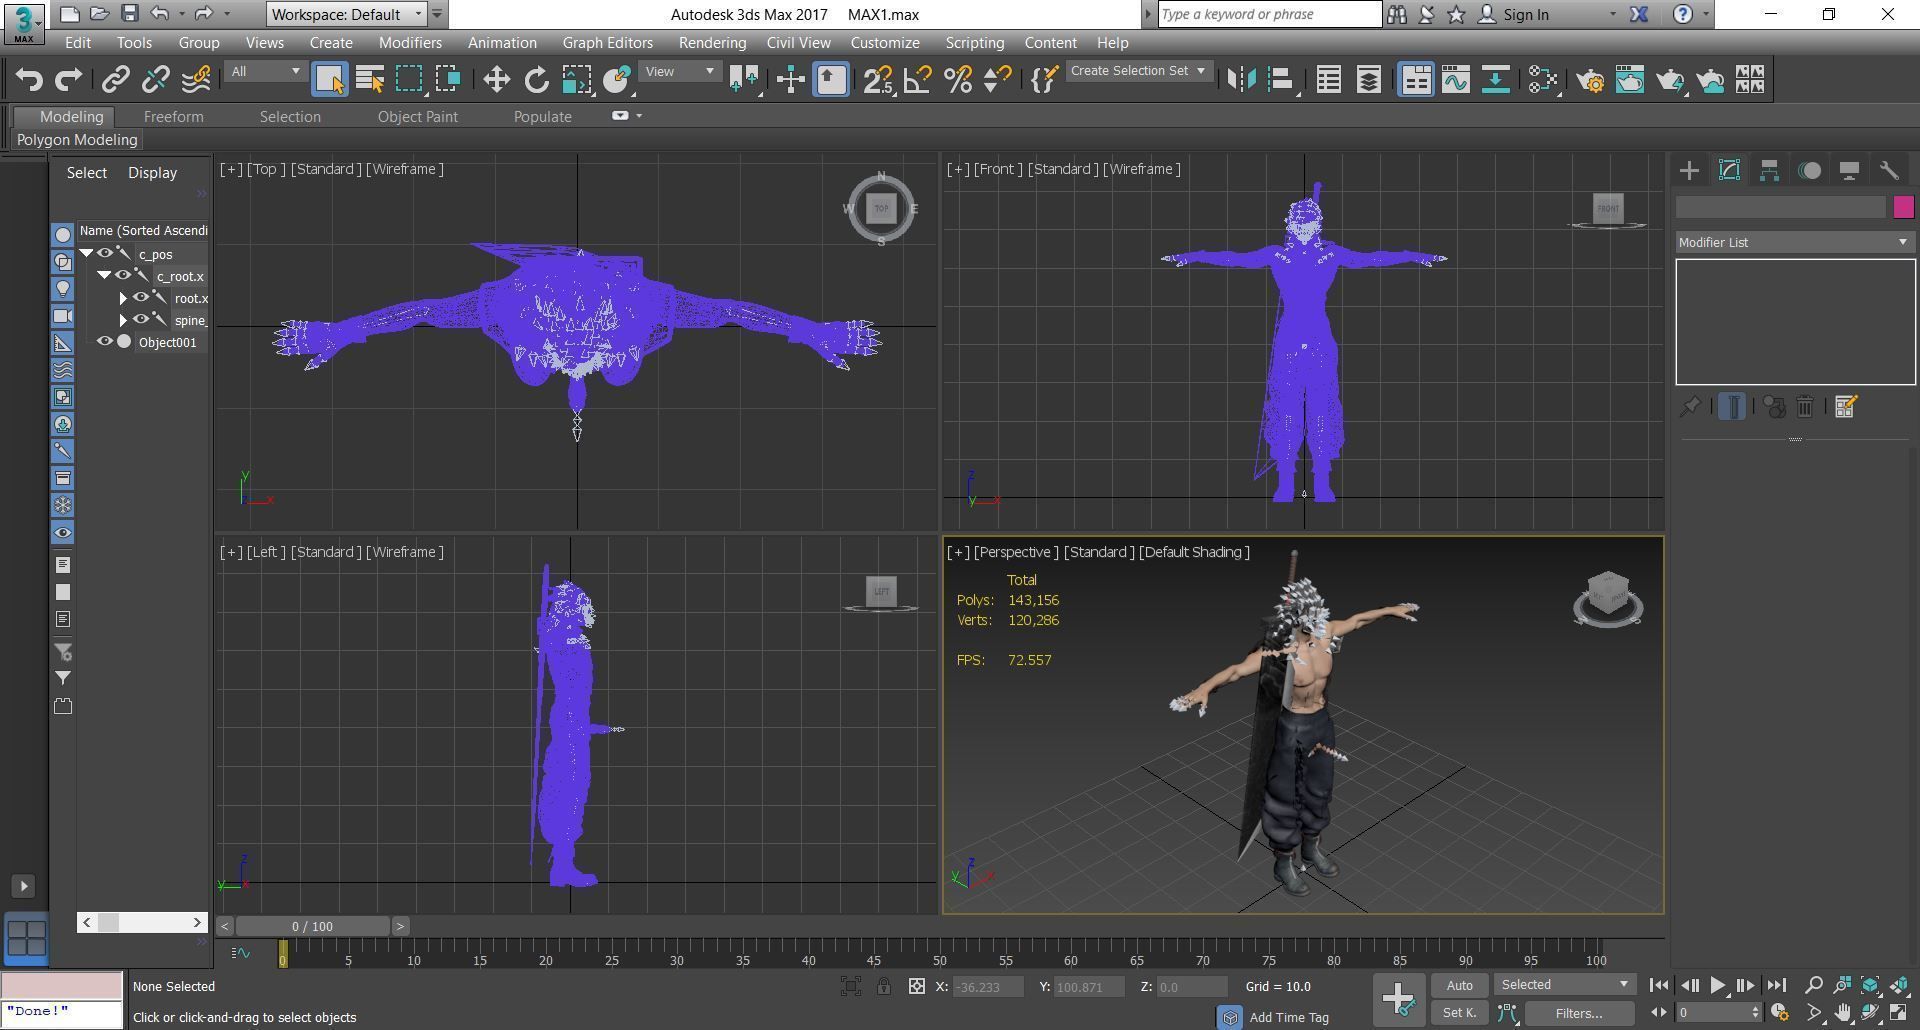
Task: Click the pink object color swatch
Action: [1903, 207]
